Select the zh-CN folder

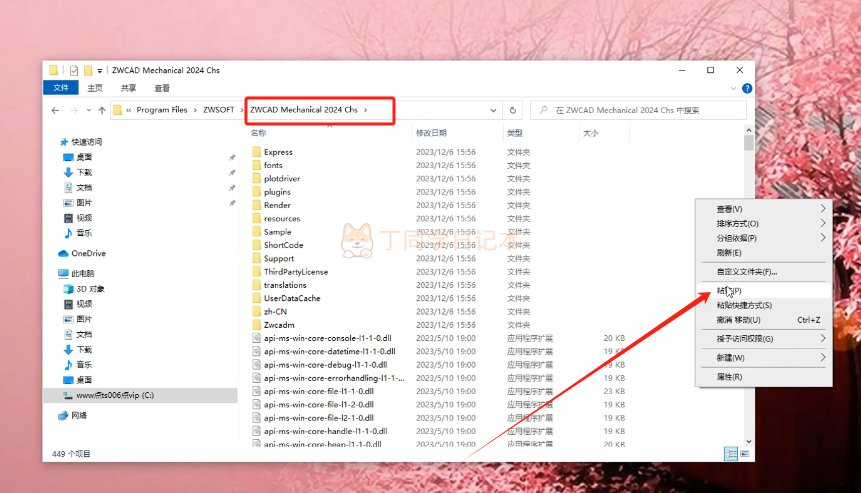click(x=275, y=311)
